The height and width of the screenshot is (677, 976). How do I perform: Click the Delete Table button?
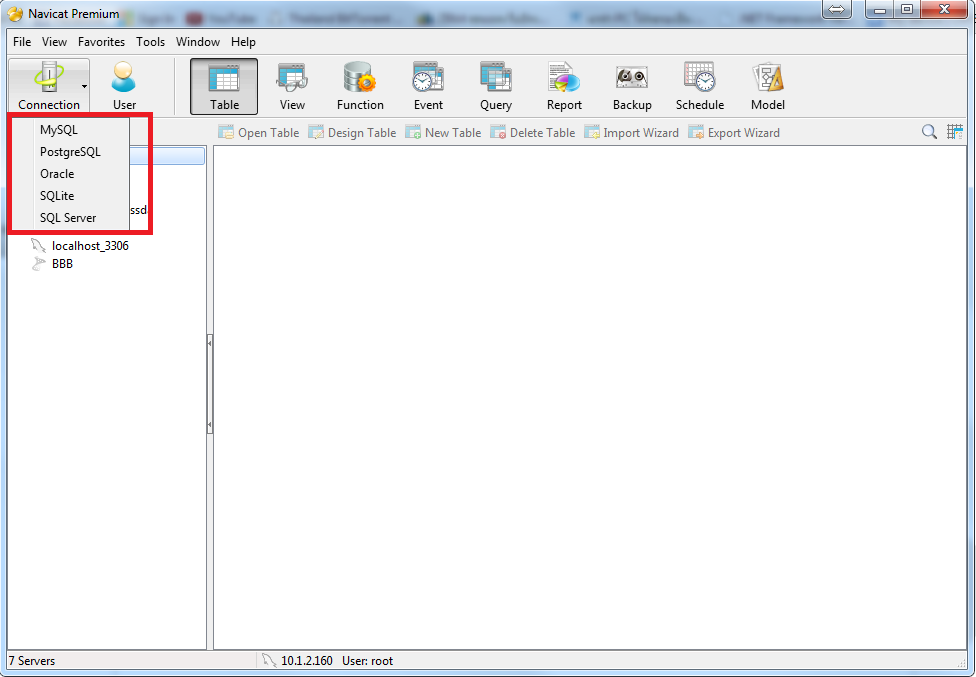coord(532,133)
